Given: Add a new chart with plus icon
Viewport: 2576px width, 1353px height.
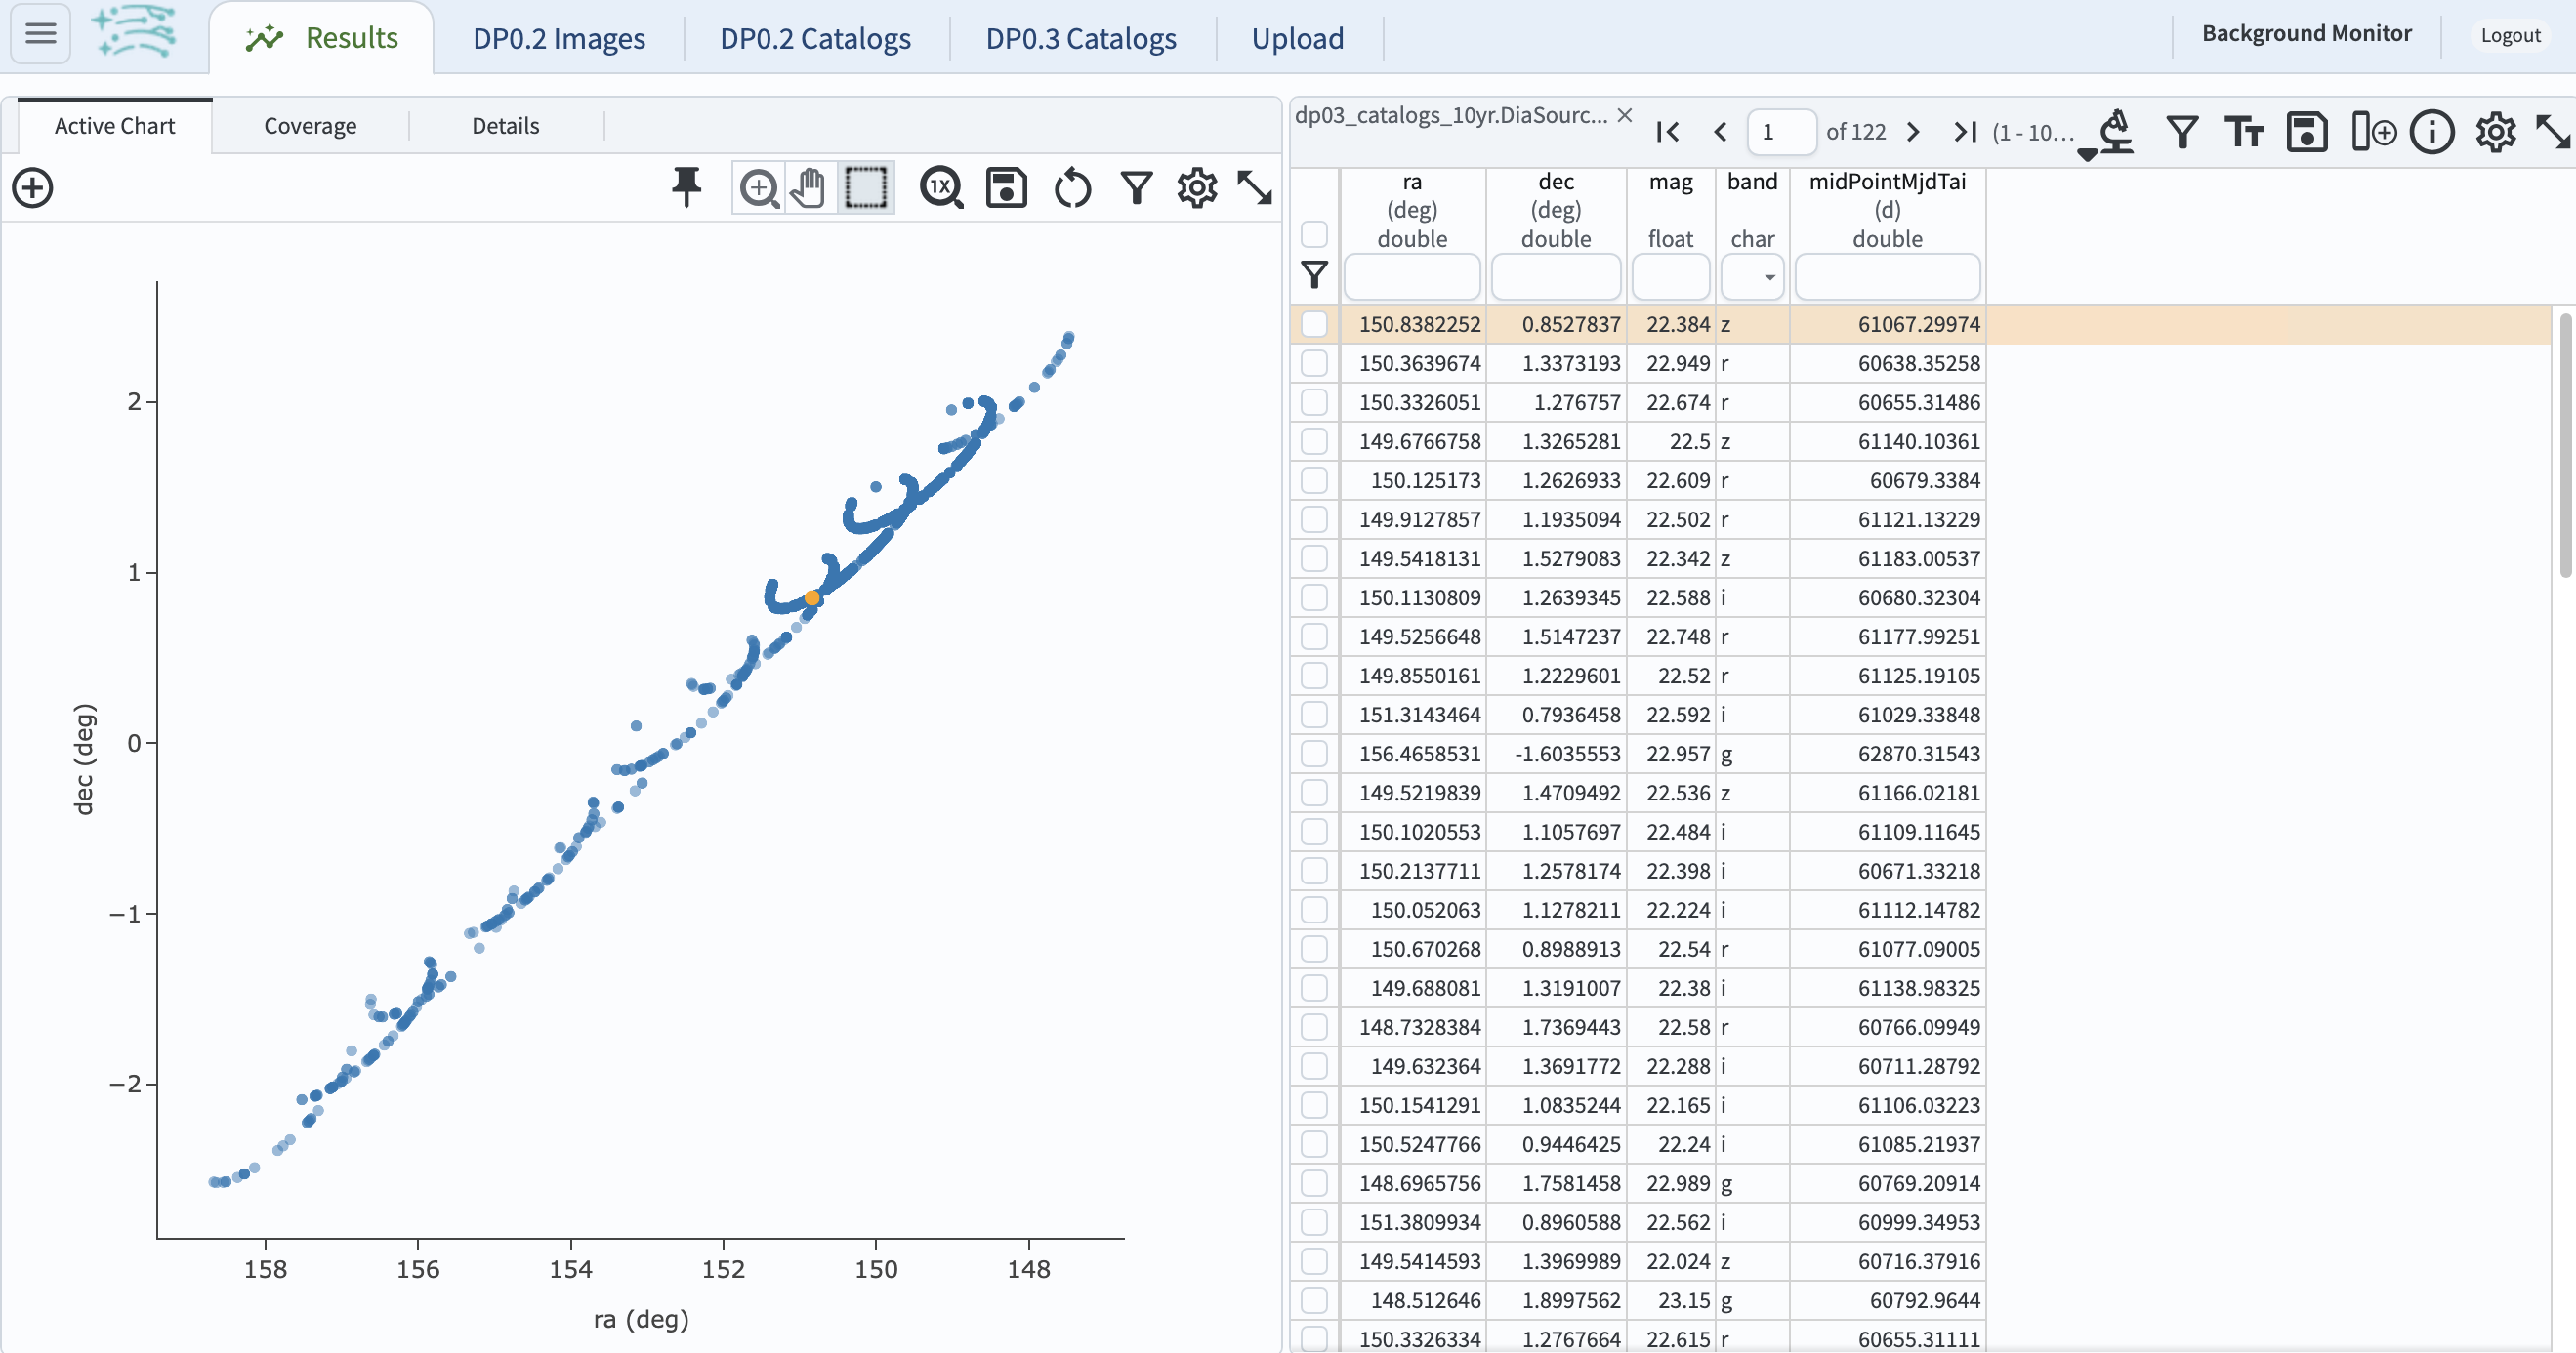Looking at the screenshot, I should [33, 188].
